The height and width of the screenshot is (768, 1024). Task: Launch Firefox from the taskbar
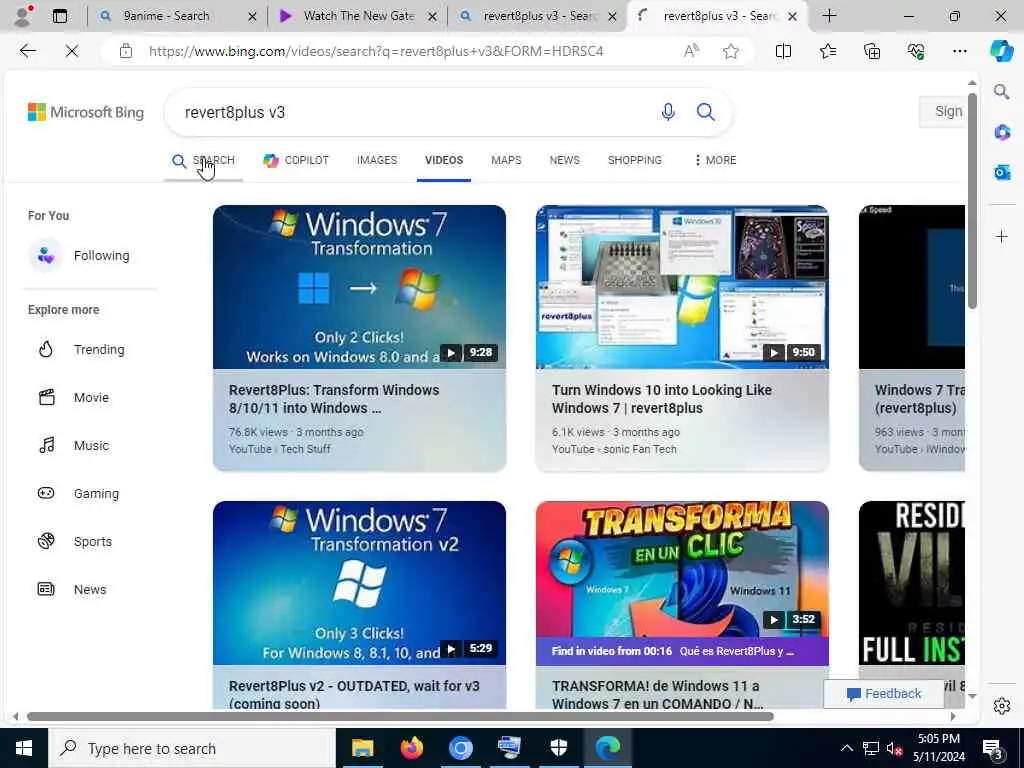tap(411, 748)
